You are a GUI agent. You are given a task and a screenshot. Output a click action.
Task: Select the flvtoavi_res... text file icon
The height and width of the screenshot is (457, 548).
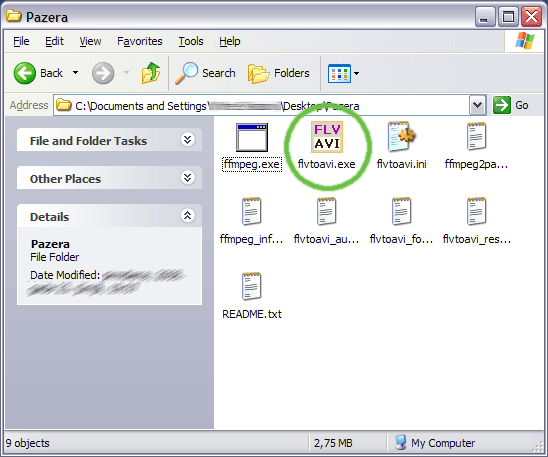click(476, 211)
